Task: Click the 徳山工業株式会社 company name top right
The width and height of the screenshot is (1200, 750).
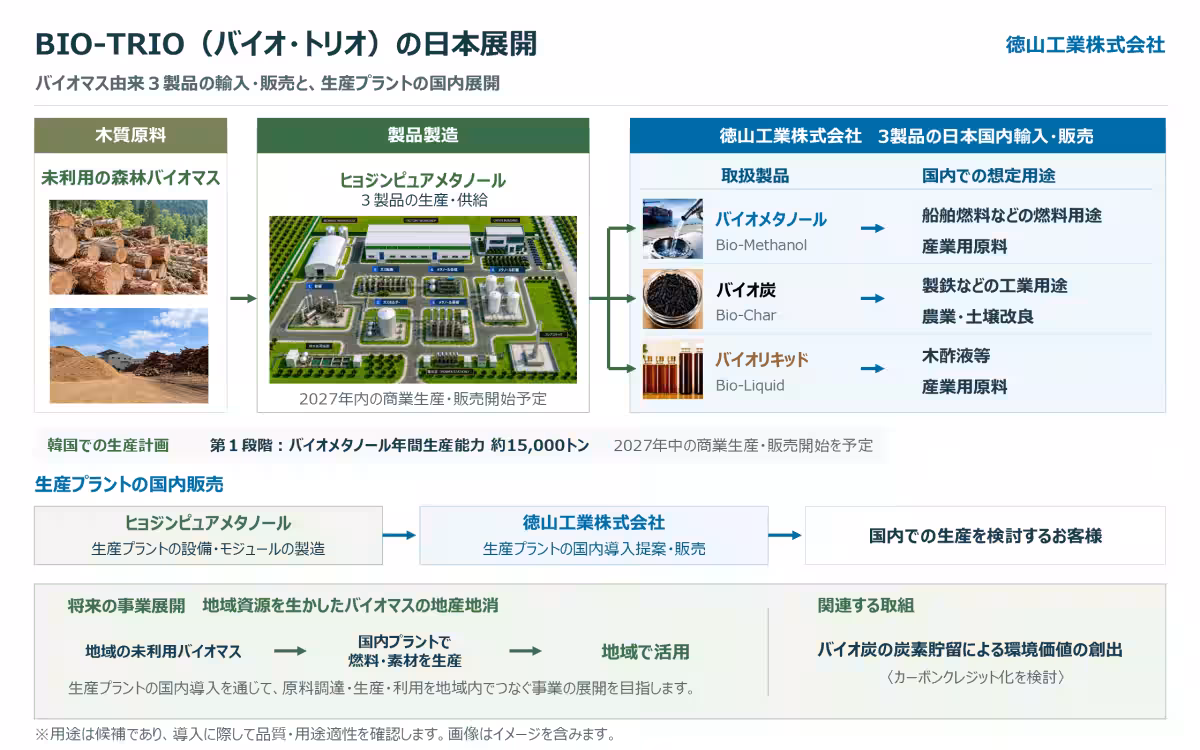Action: [1085, 45]
